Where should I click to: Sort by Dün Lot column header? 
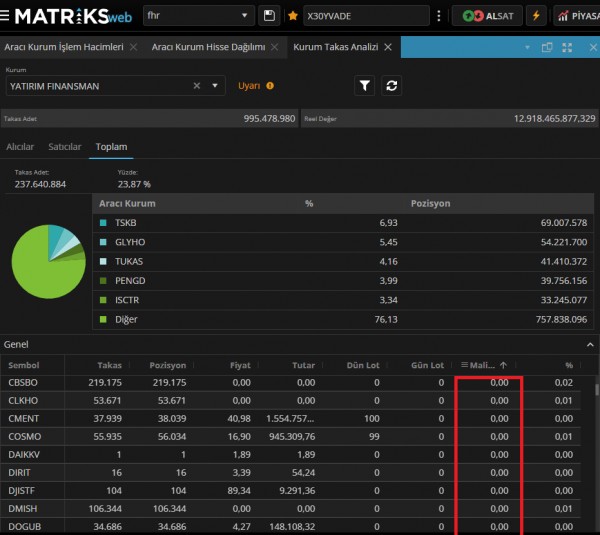pos(363,365)
